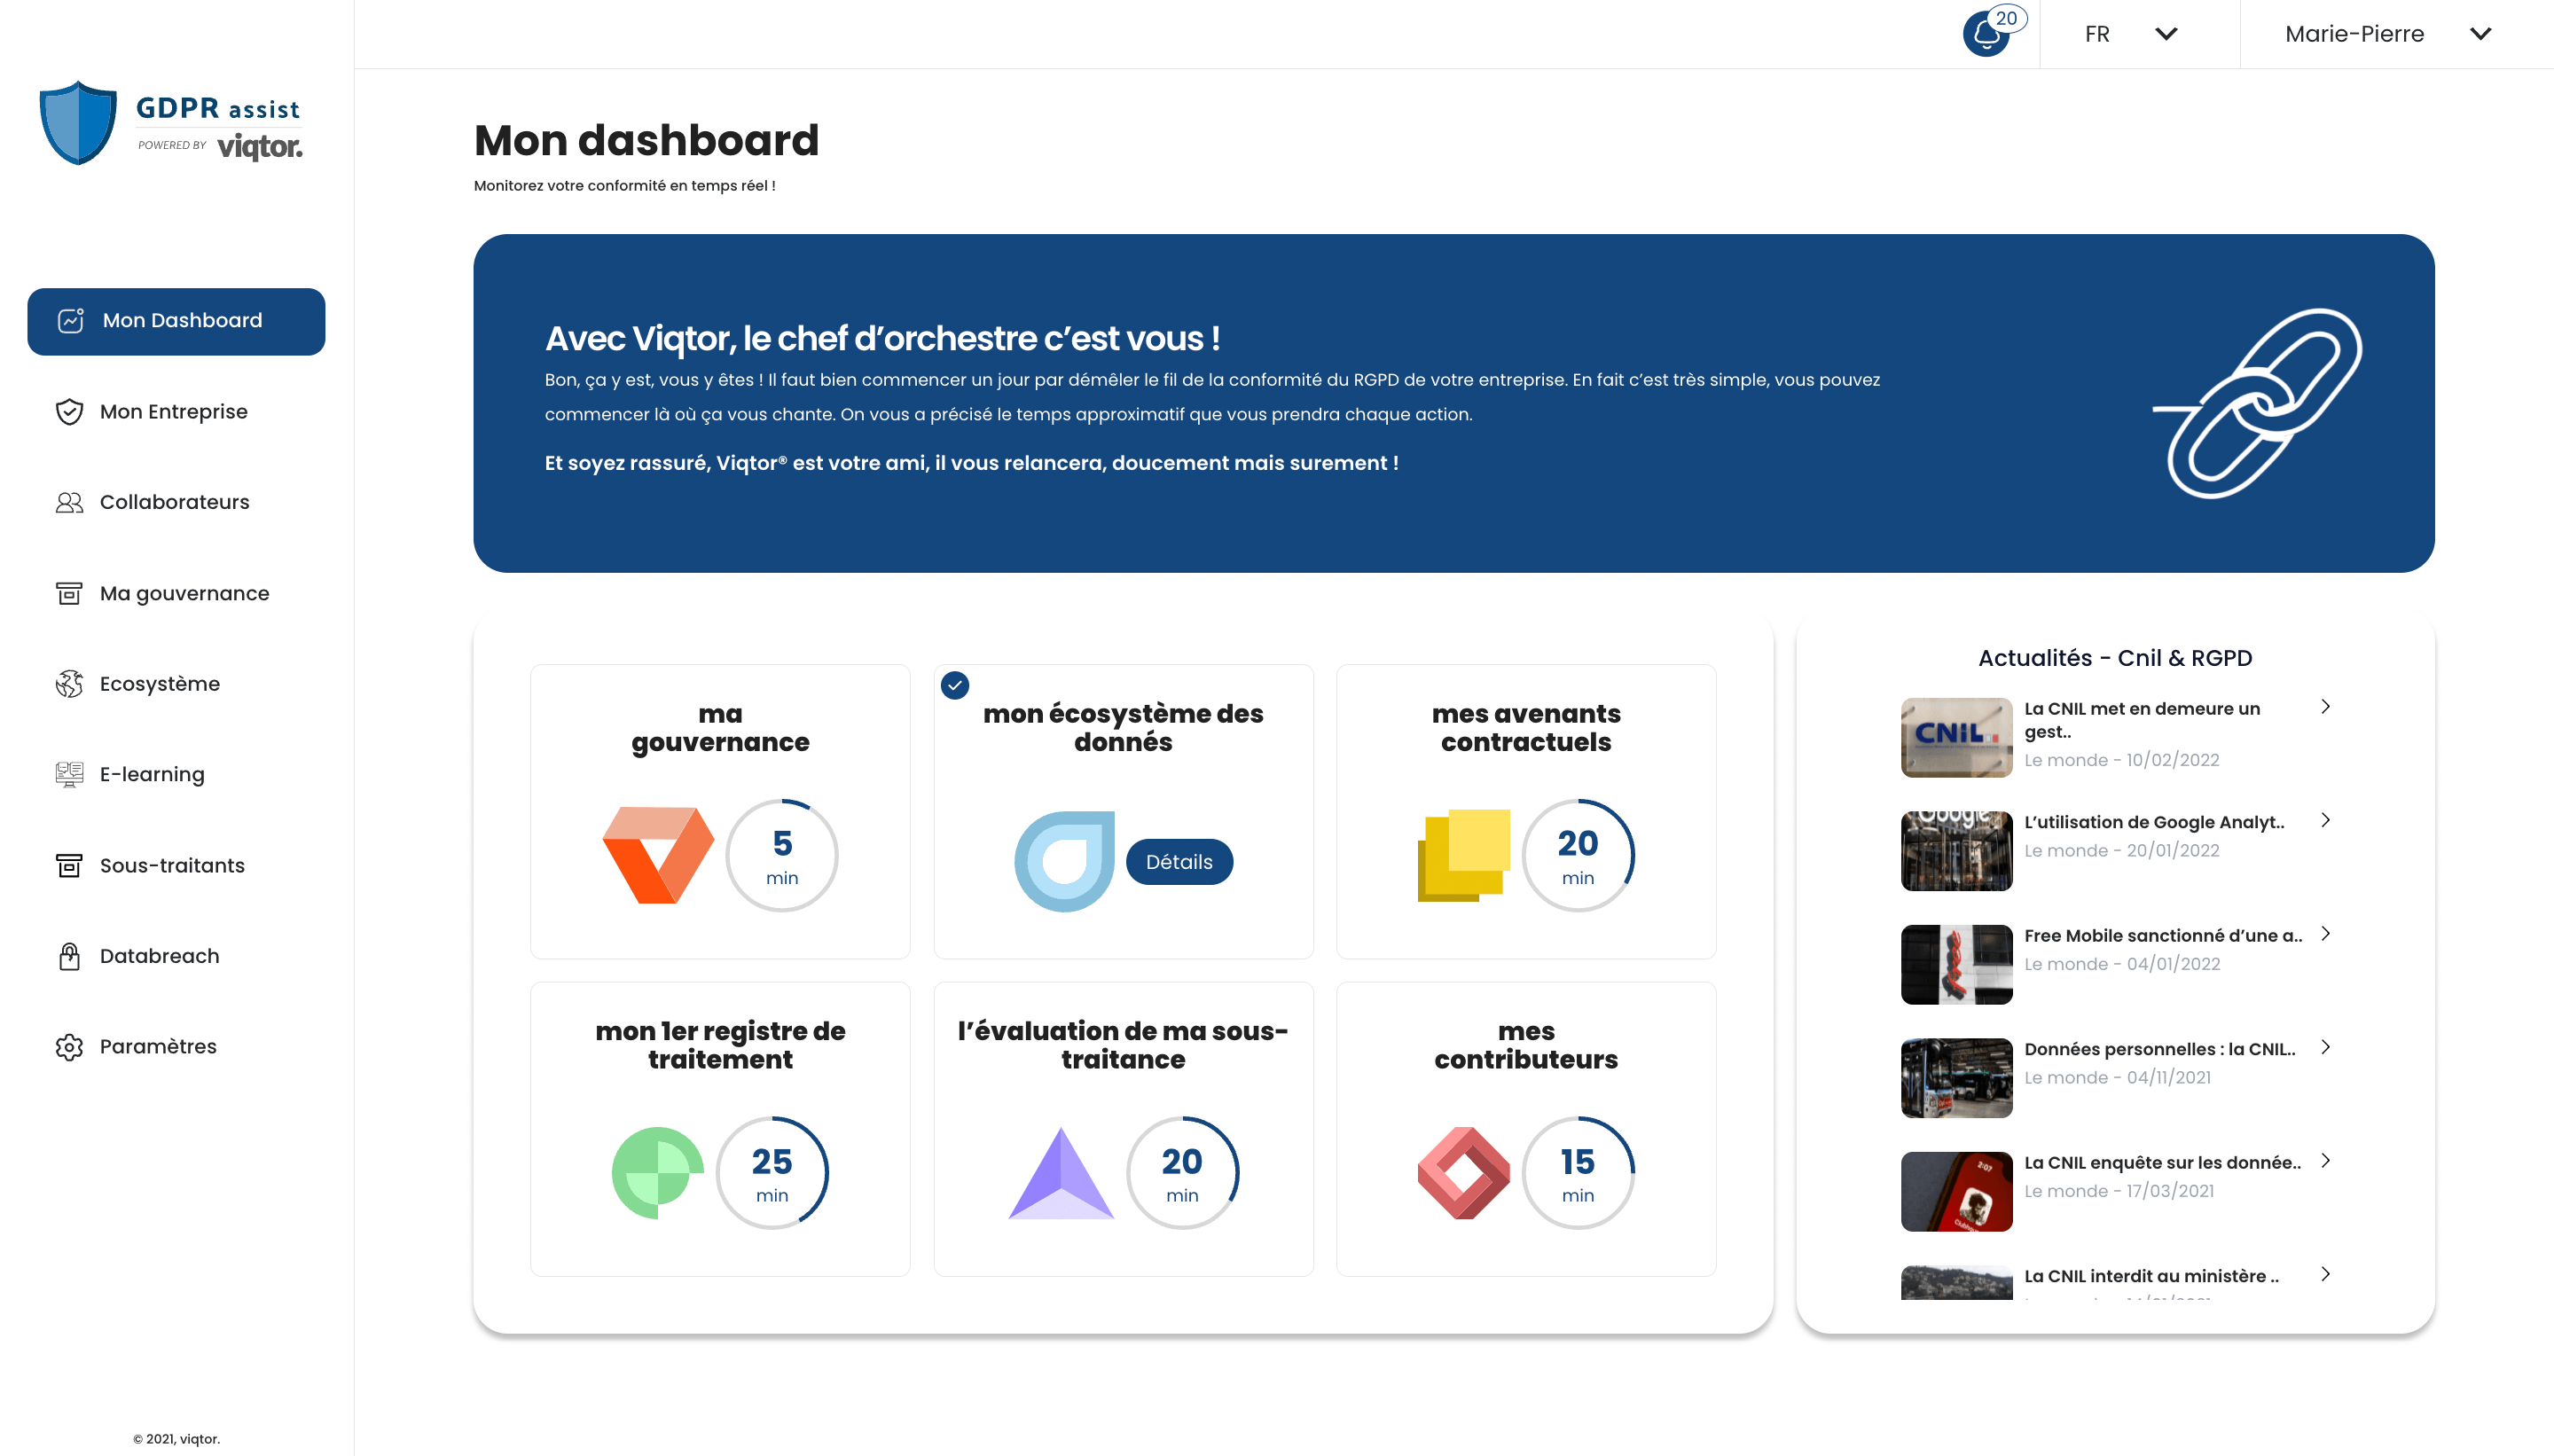Open the Mon Entreprise section
The width and height of the screenshot is (2554, 1456).
pyautogui.click(x=173, y=411)
